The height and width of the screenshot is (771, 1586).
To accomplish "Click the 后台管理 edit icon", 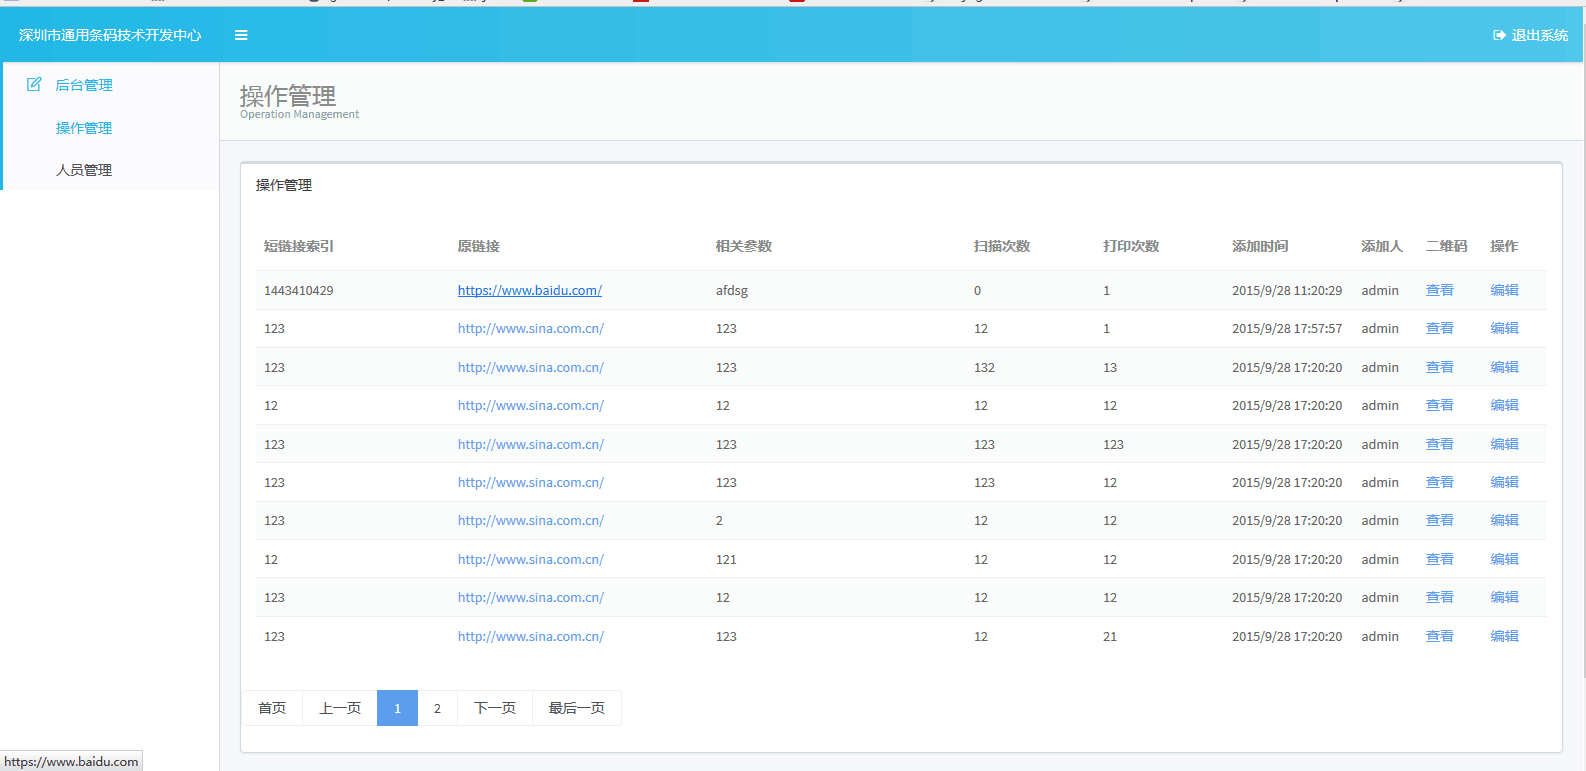I will pos(34,85).
